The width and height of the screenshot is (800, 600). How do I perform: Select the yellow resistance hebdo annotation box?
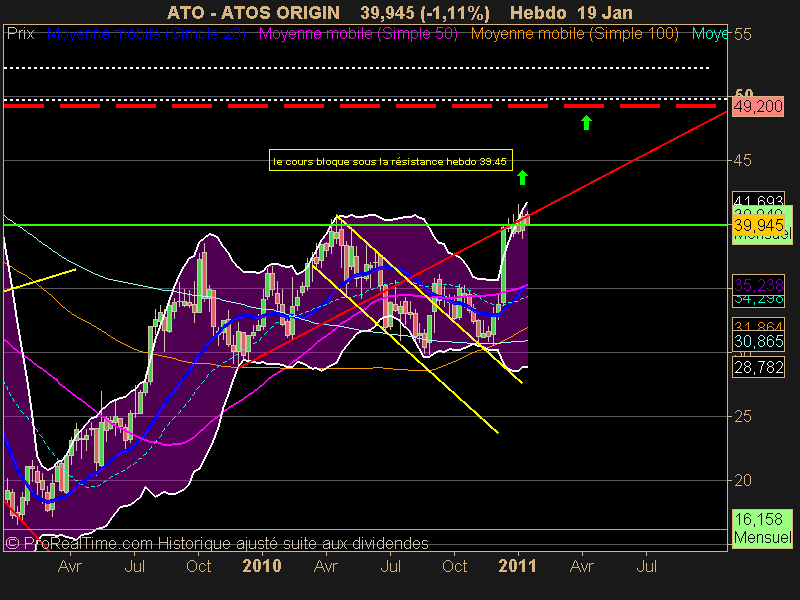pos(391,160)
